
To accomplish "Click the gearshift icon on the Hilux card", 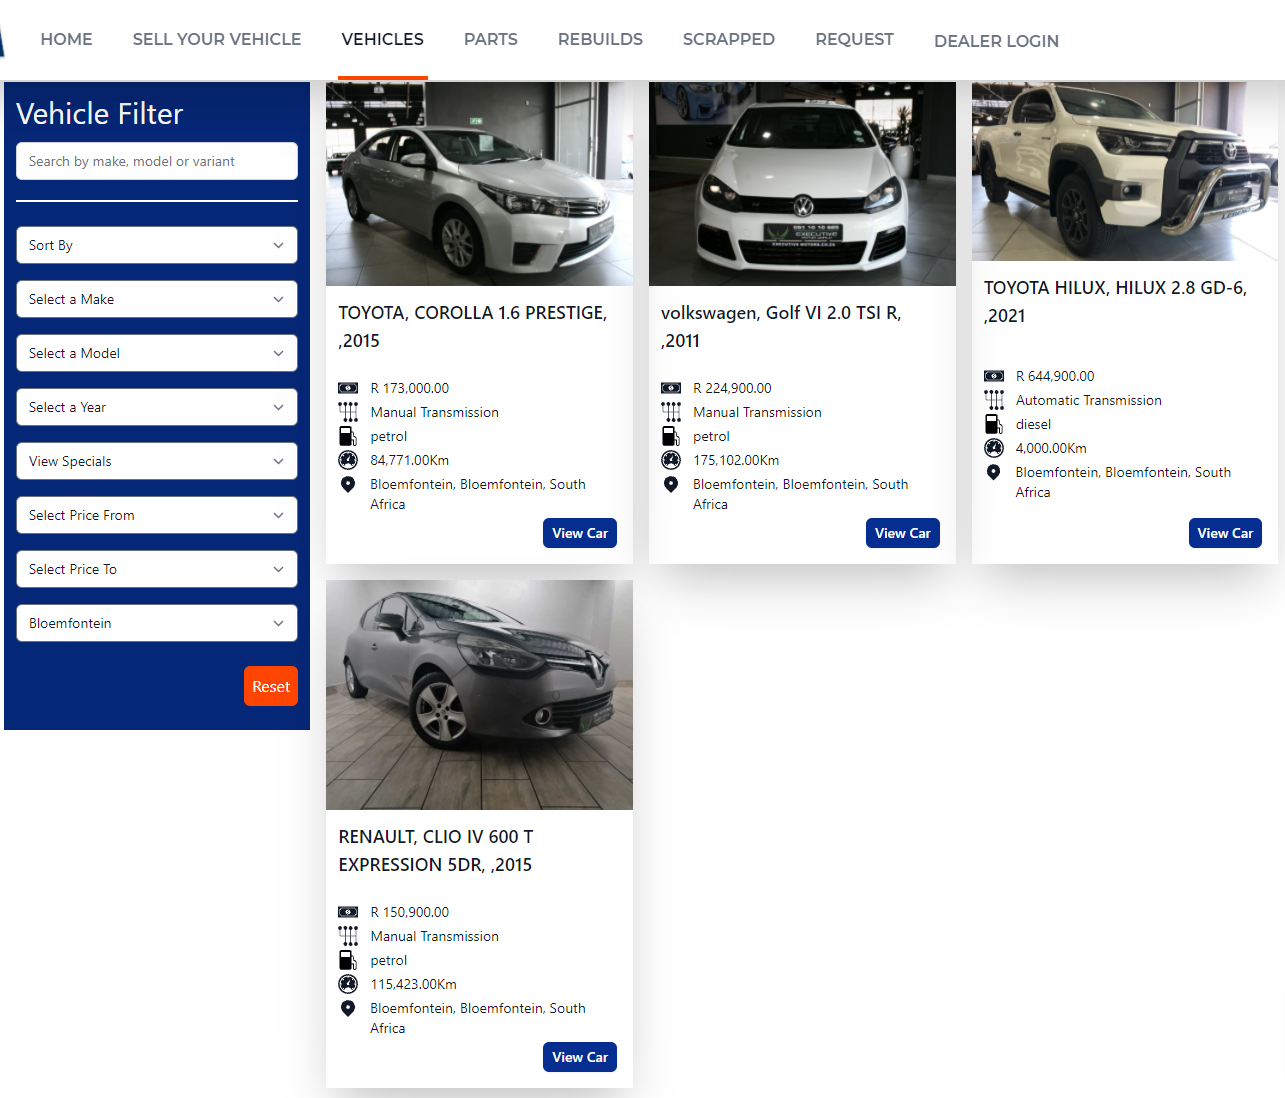I will 994,400.
